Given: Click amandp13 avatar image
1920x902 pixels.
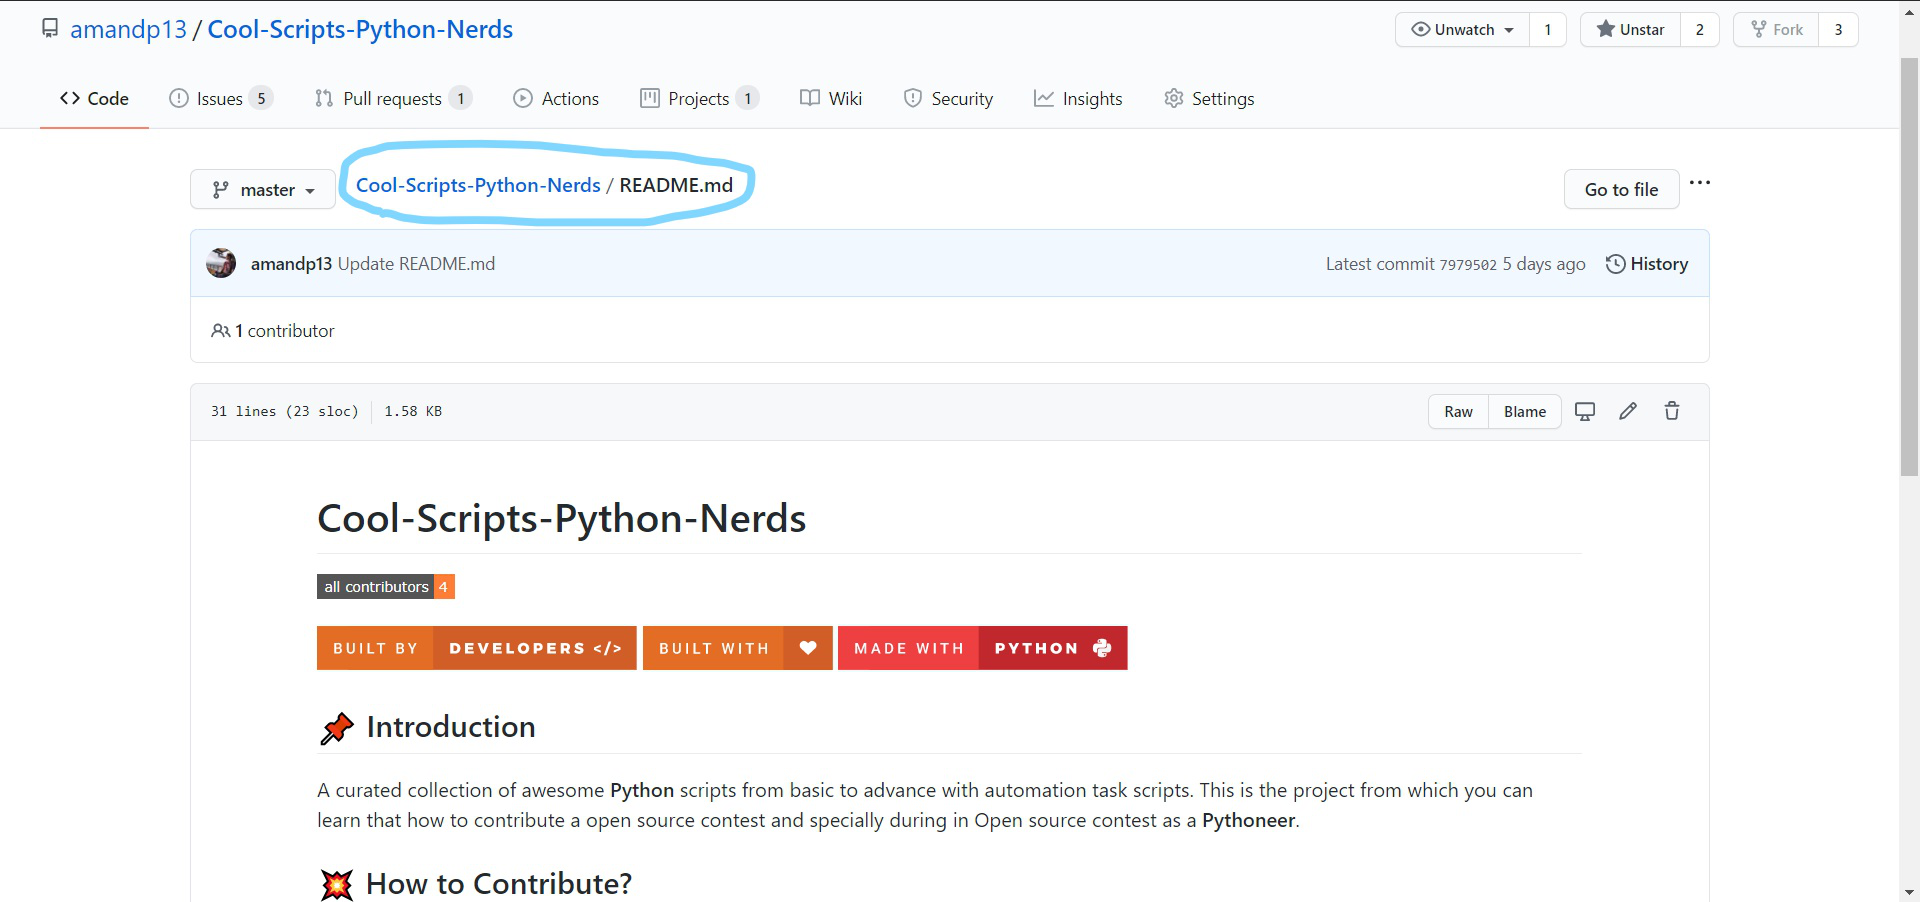Looking at the screenshot, I should point(221,264).
